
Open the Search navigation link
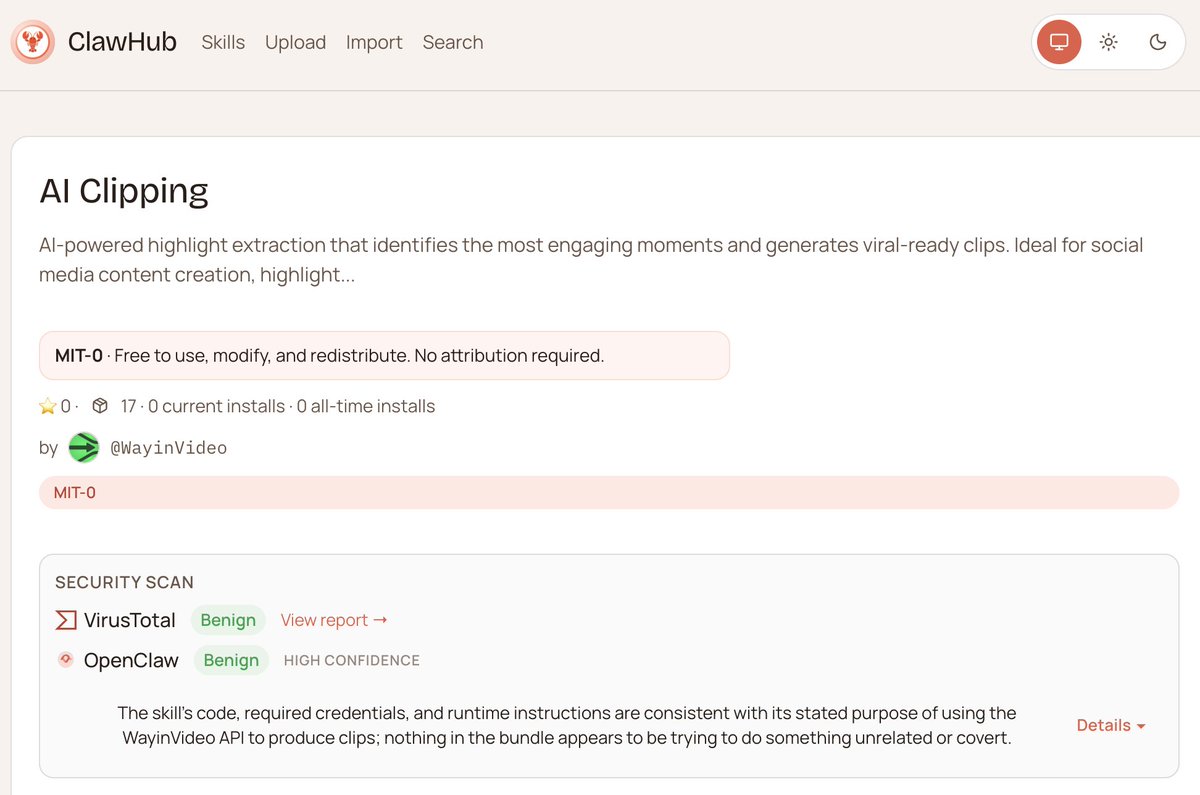453,42
